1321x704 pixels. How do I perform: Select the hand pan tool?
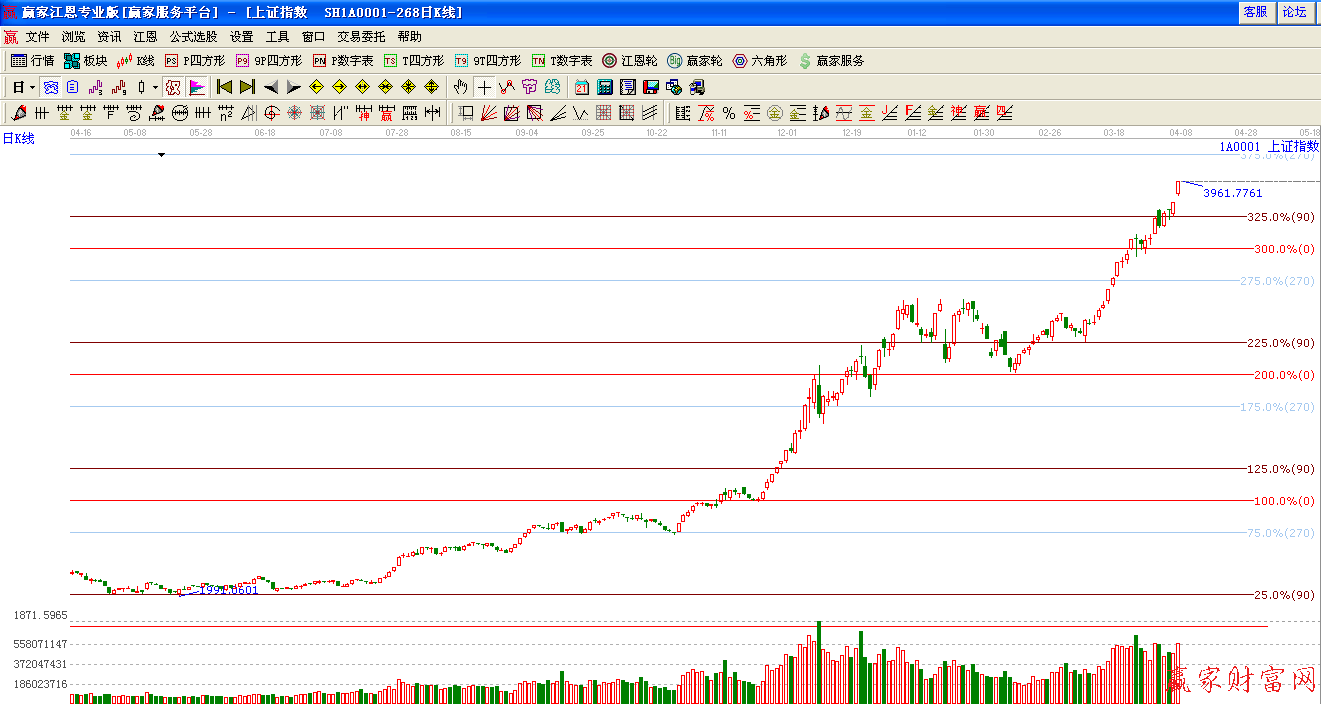tap(460, 87)
